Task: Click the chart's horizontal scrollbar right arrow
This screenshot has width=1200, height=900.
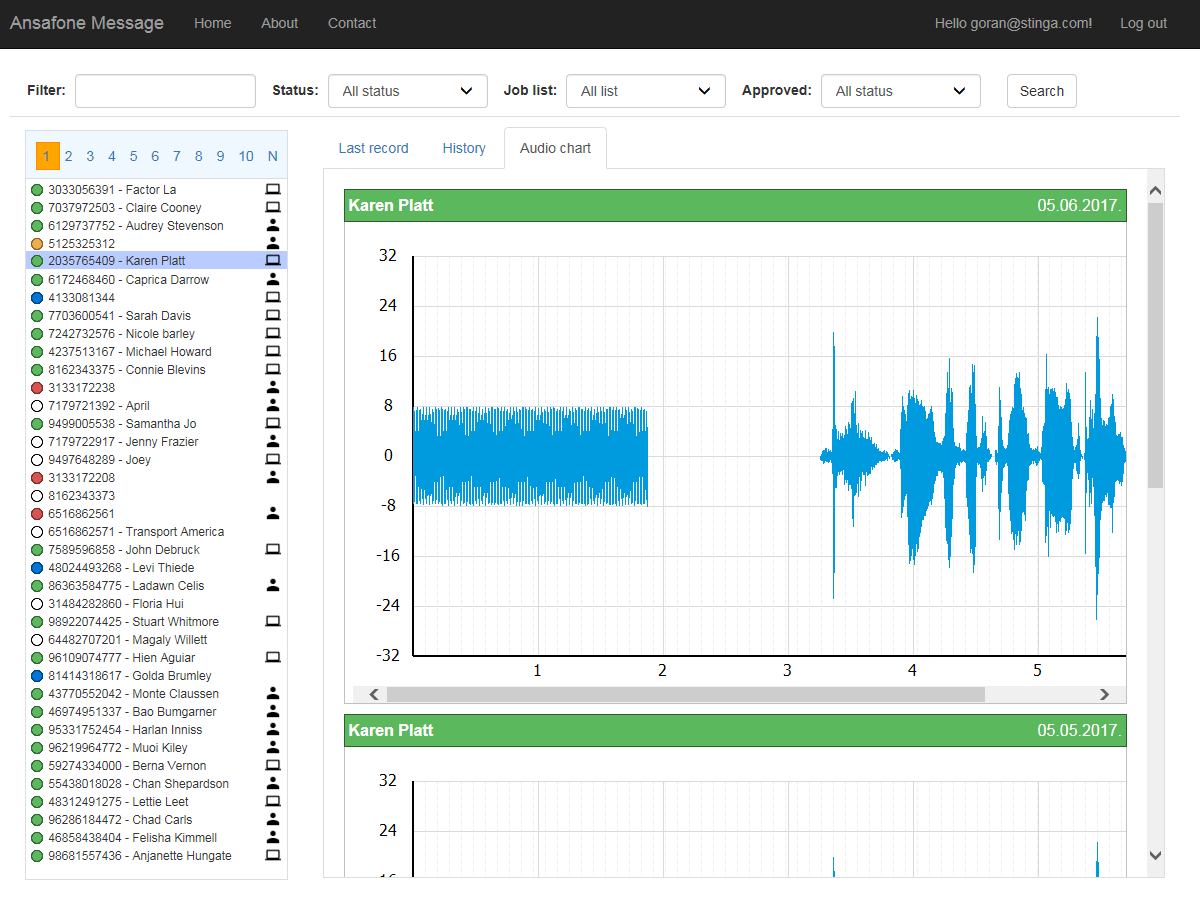Action: pos(1104,694)
